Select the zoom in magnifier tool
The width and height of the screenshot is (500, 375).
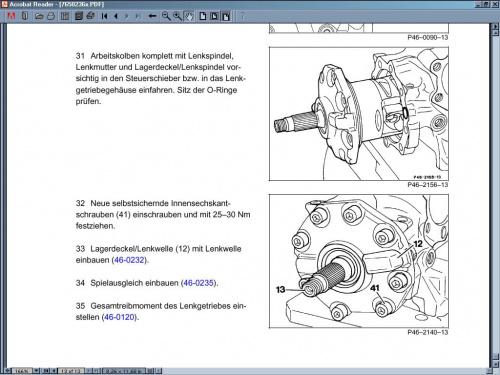(177, 16)
